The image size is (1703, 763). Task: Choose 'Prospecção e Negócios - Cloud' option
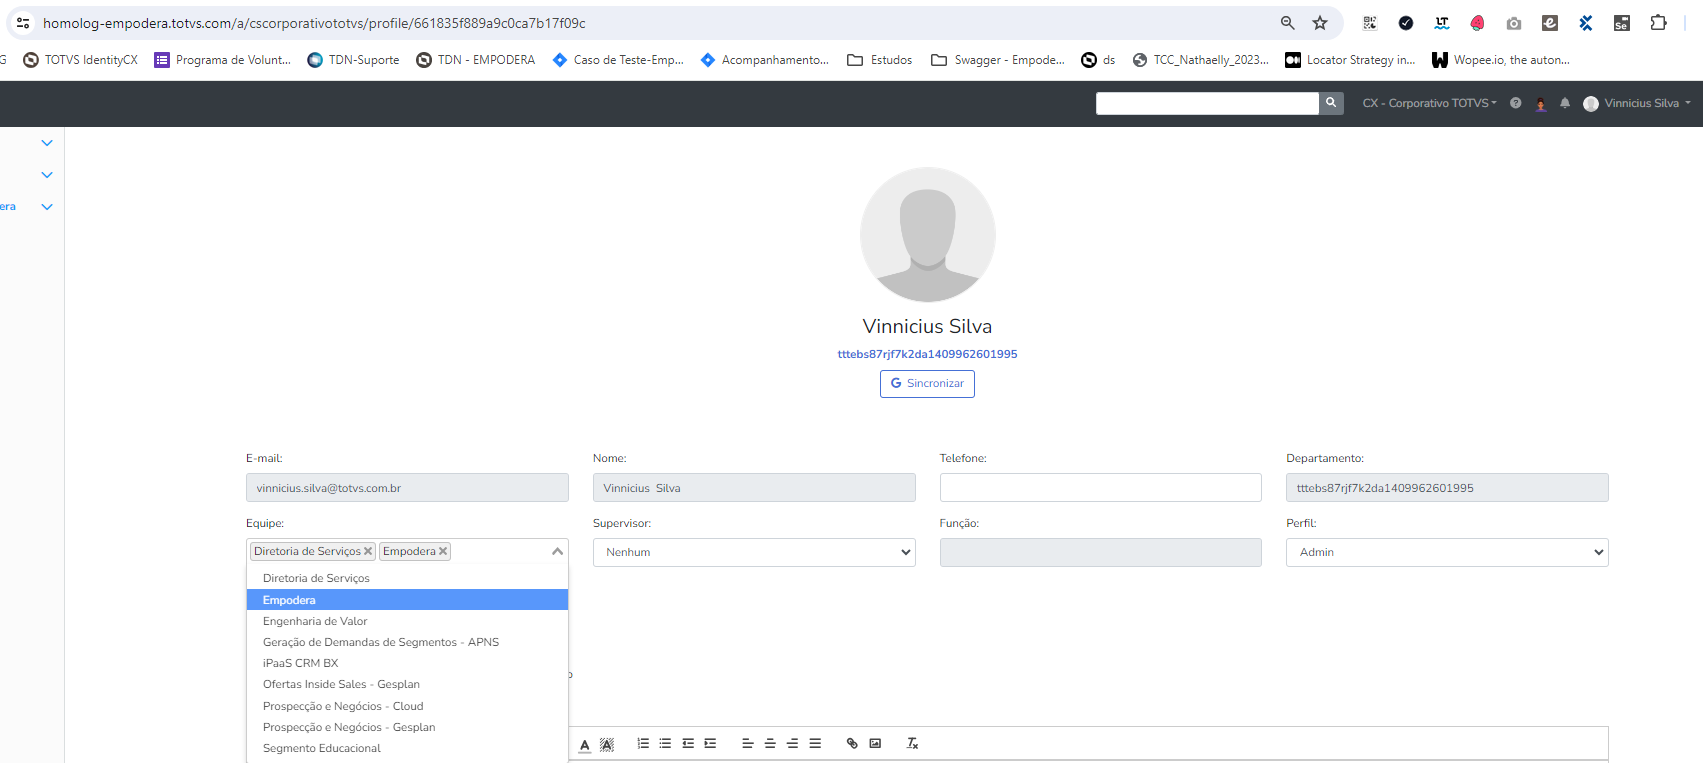point(407,706)
